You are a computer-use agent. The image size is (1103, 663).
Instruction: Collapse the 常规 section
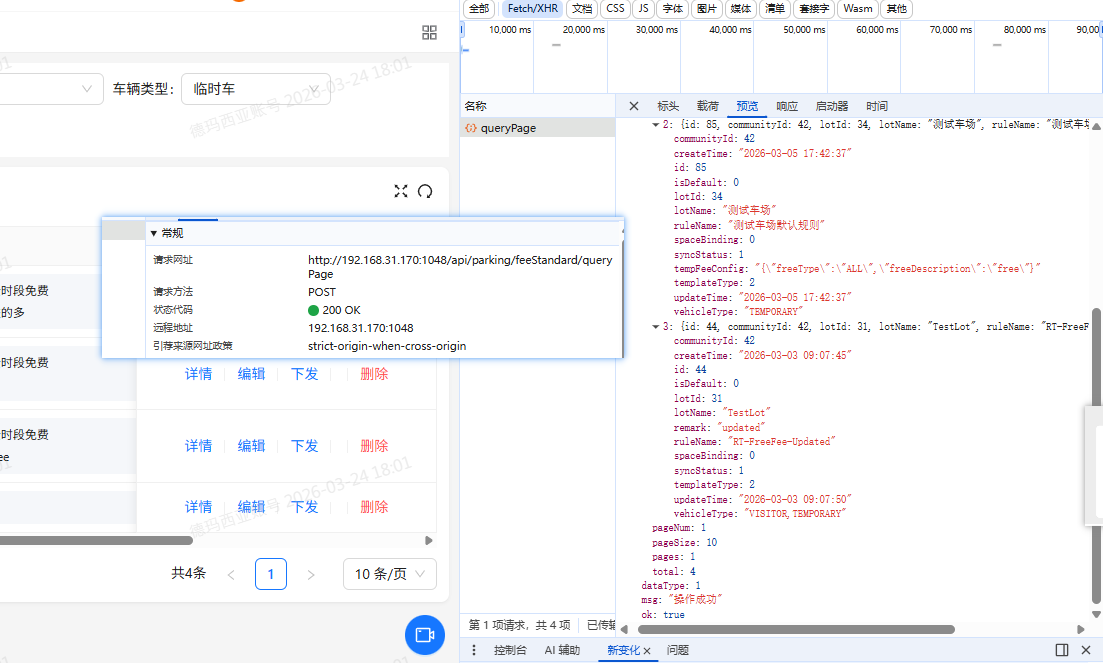pos(166,233)
